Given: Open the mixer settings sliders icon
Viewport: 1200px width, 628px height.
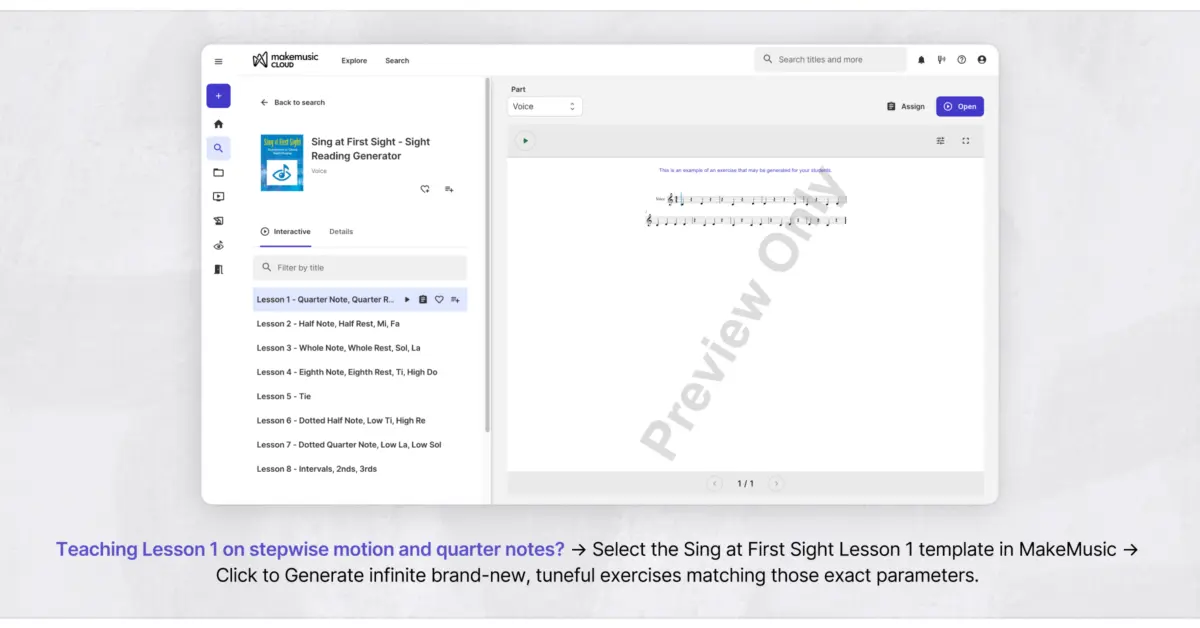Looking at the screenshot, I should 940,141.
